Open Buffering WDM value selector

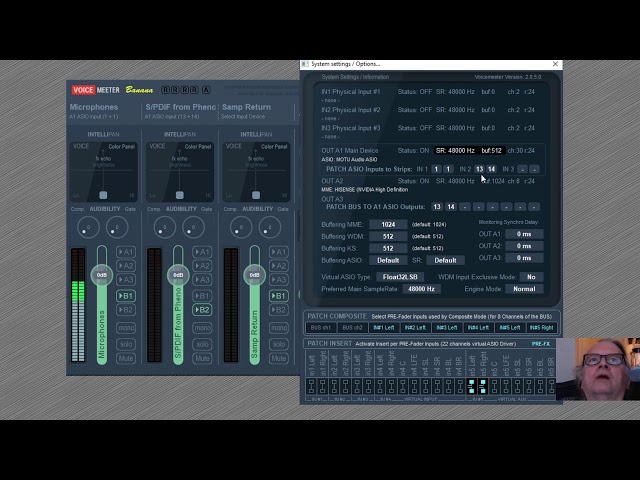[388, 236]
